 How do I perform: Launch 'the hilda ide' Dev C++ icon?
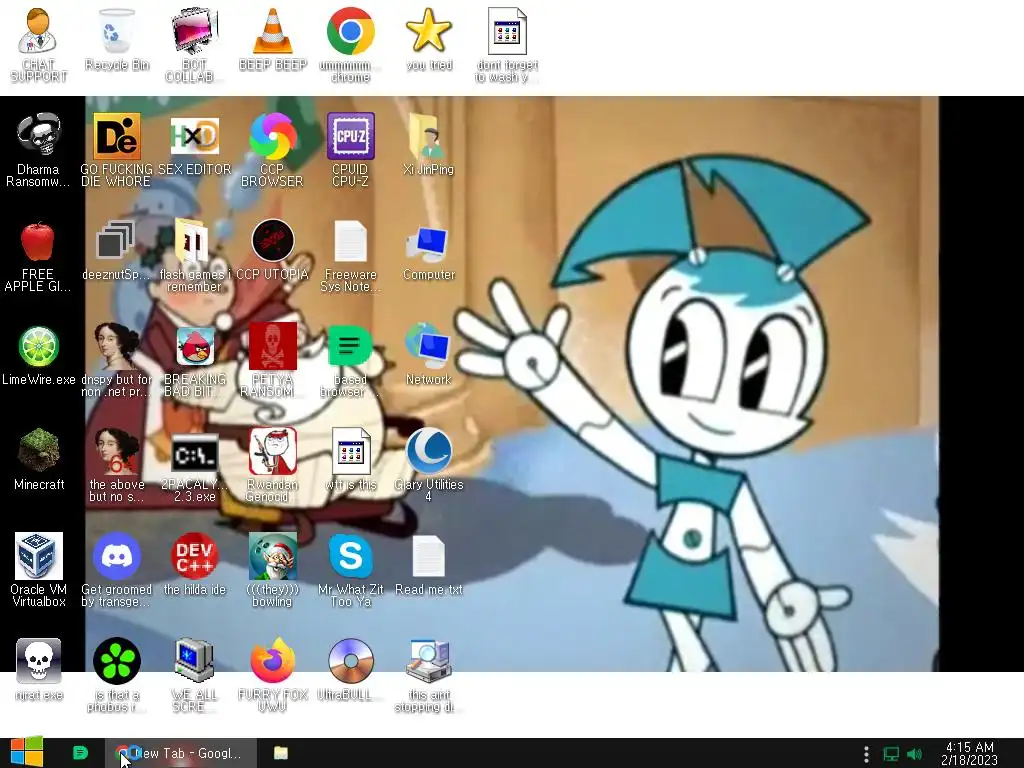click(x=195, y=566)
